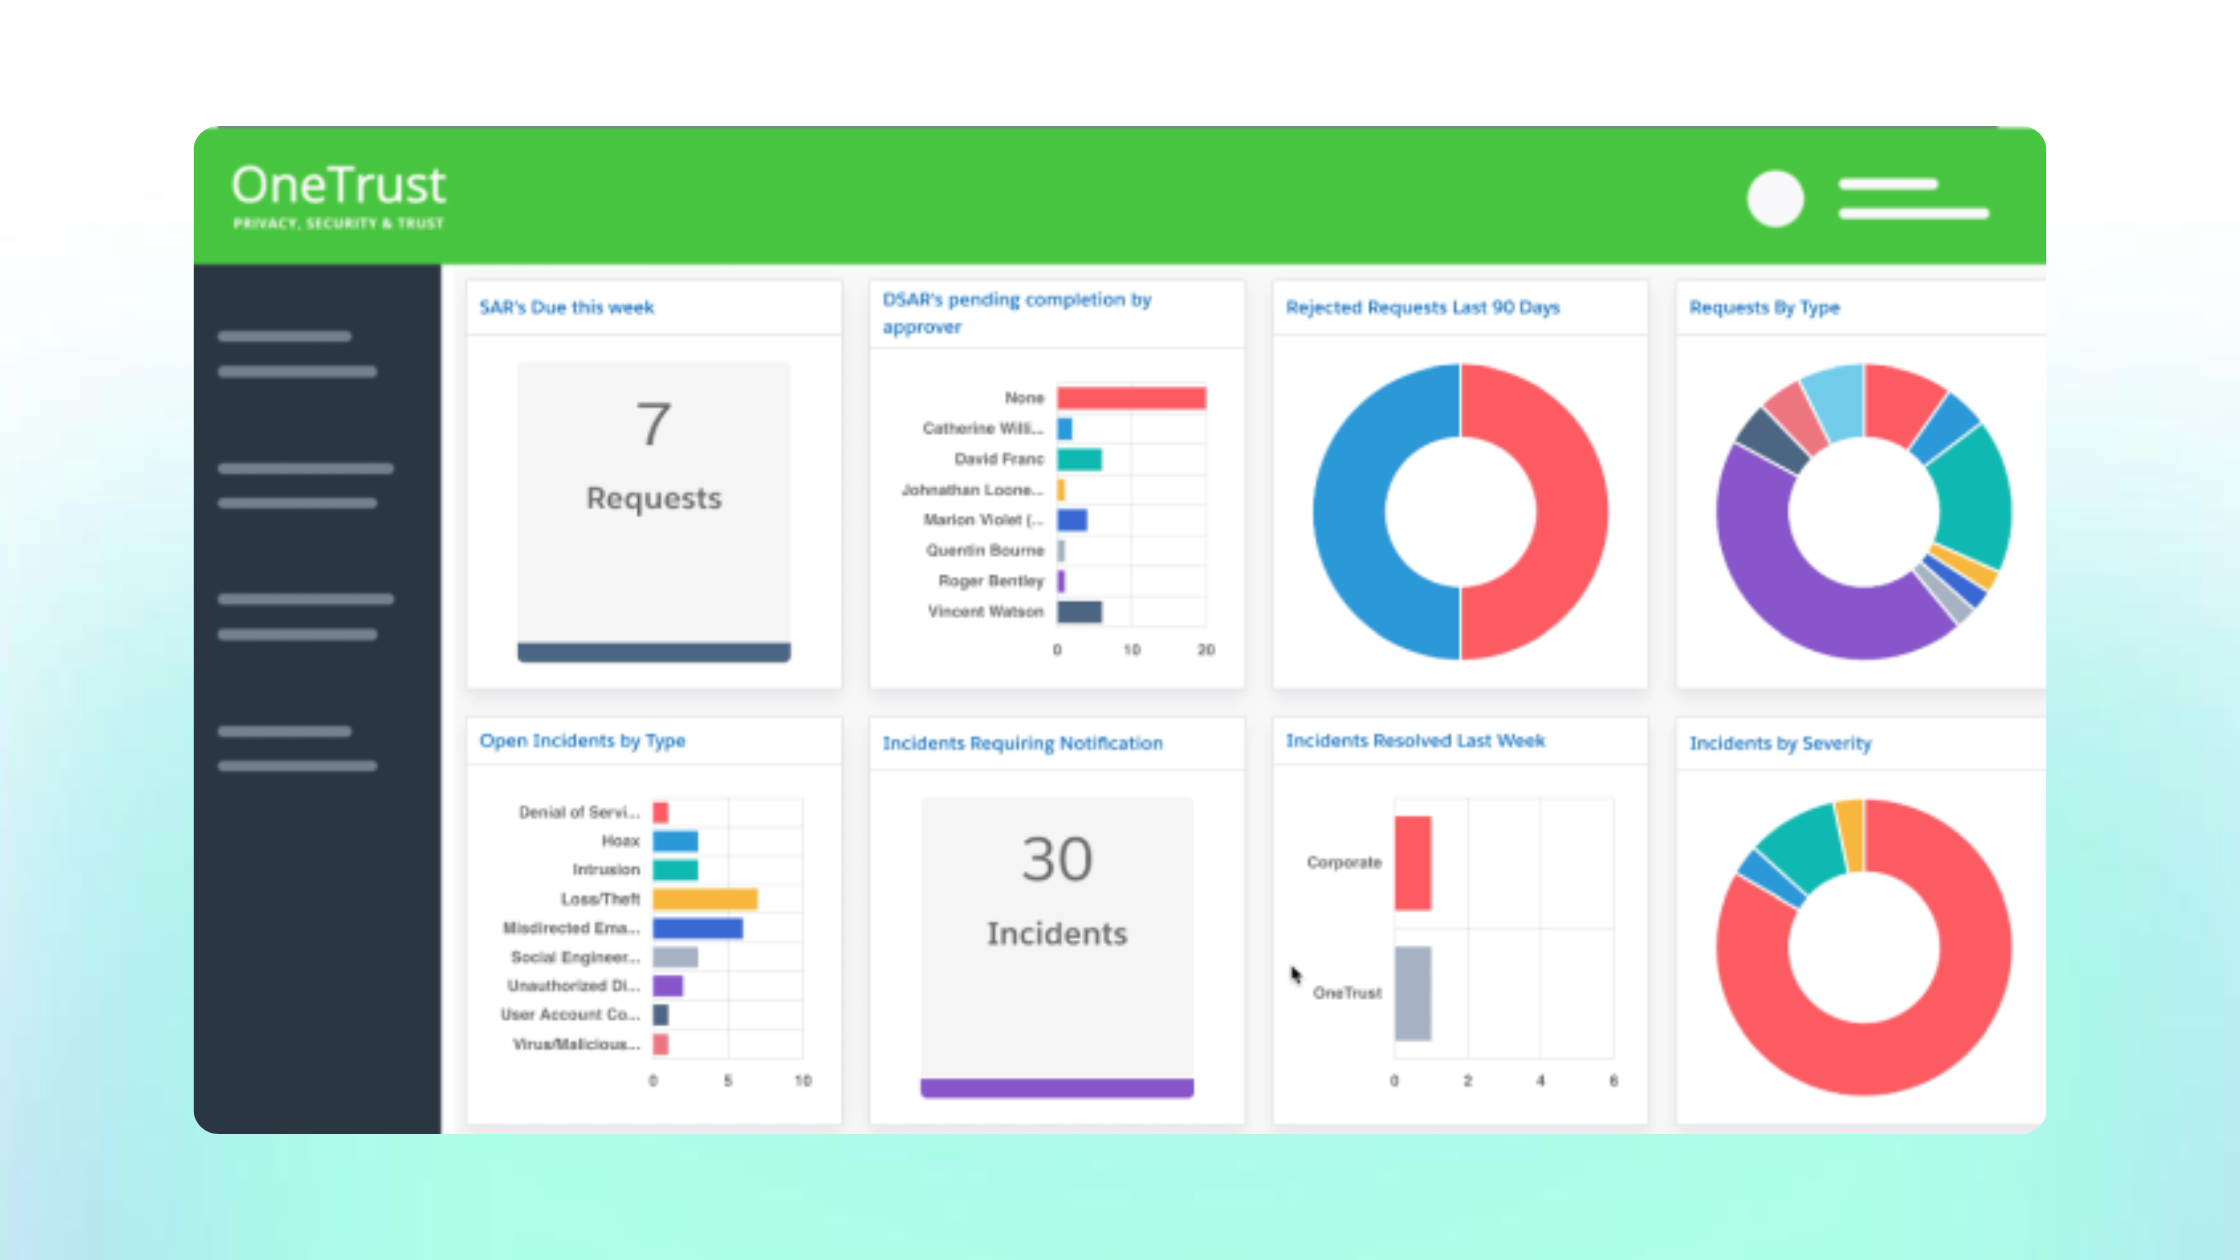This screenshot has height=1260, width=2240.
Task: Click the 'Corporate' axis label
Action: coord(1344,863)
